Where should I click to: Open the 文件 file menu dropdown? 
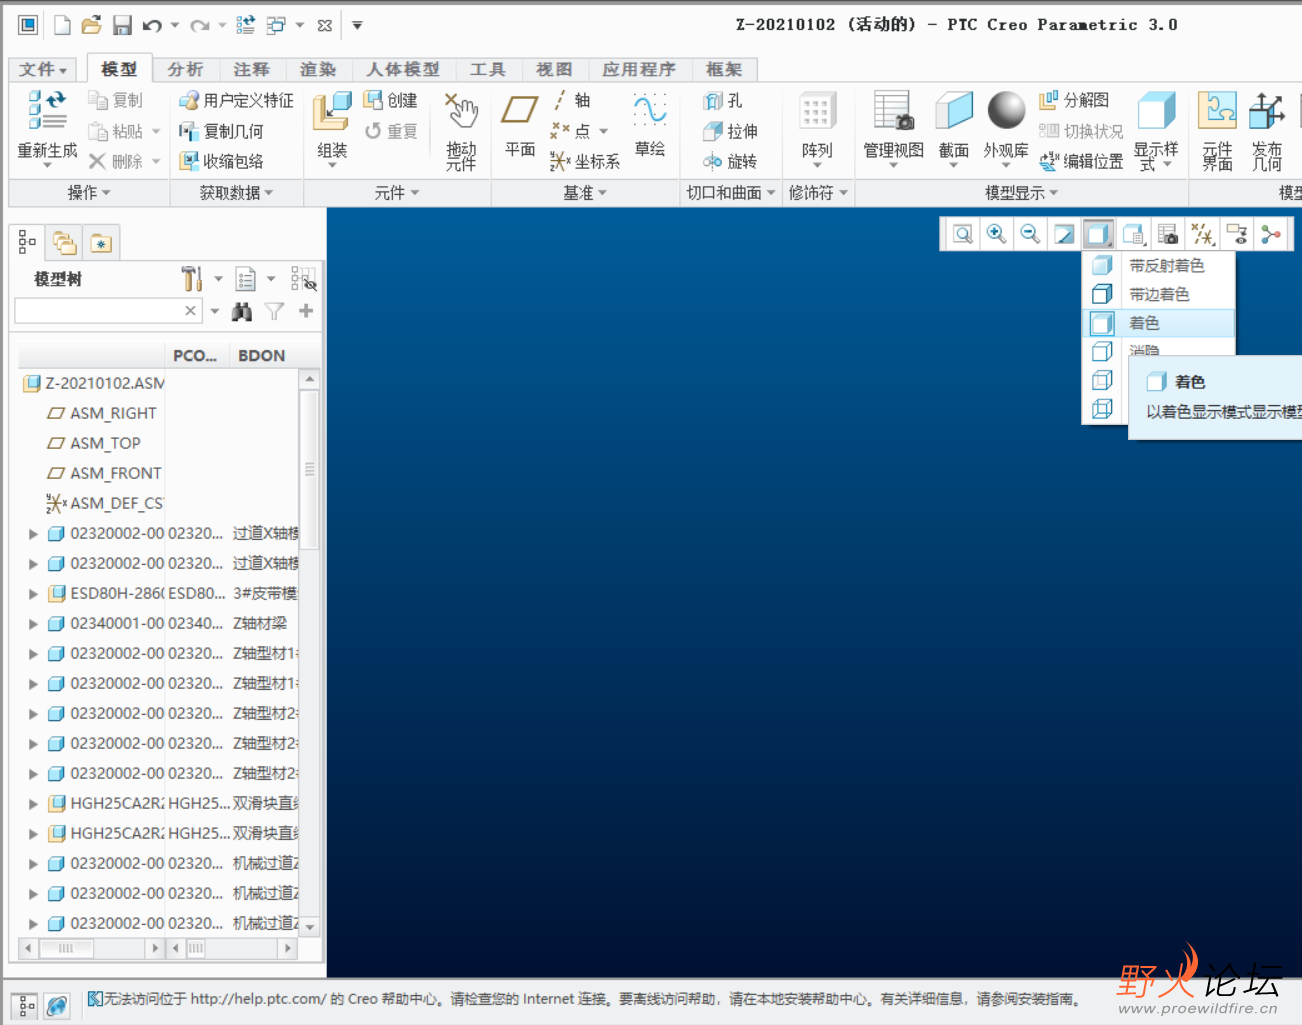coord(43,69)
